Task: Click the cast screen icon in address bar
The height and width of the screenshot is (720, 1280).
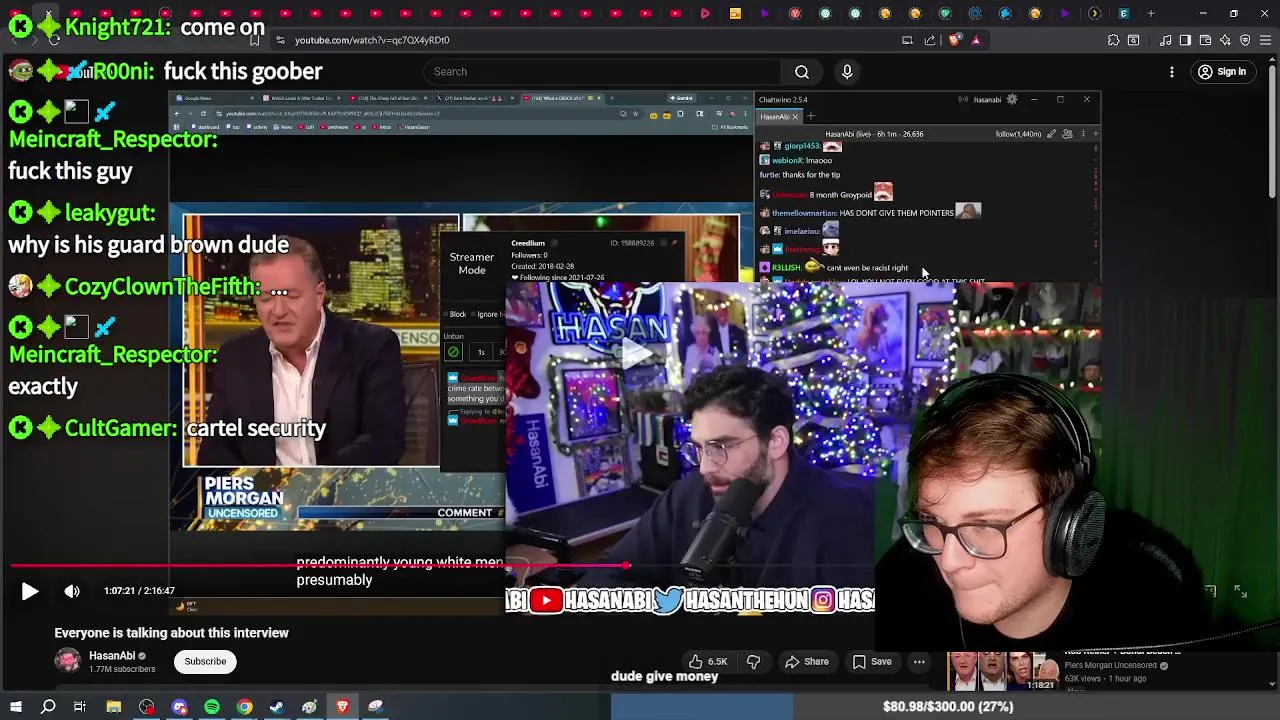Action: (907, 40)
